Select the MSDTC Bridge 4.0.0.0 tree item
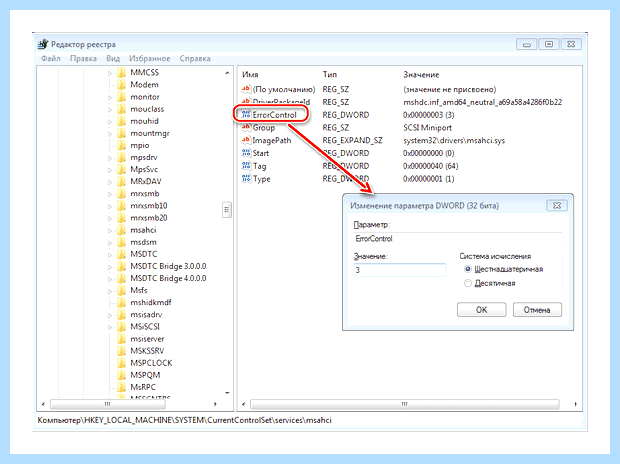This screenshot has height=464, width=620. (168, 278)
